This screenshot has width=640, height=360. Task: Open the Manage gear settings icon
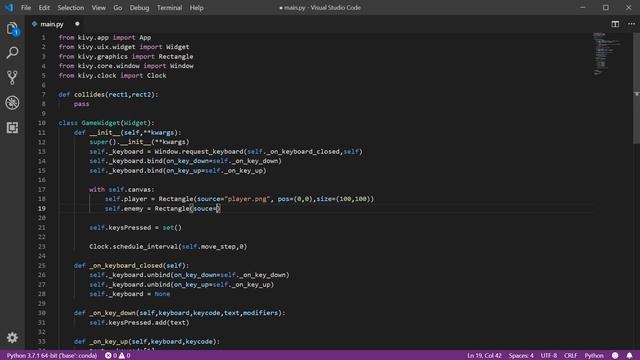point(12,338)
